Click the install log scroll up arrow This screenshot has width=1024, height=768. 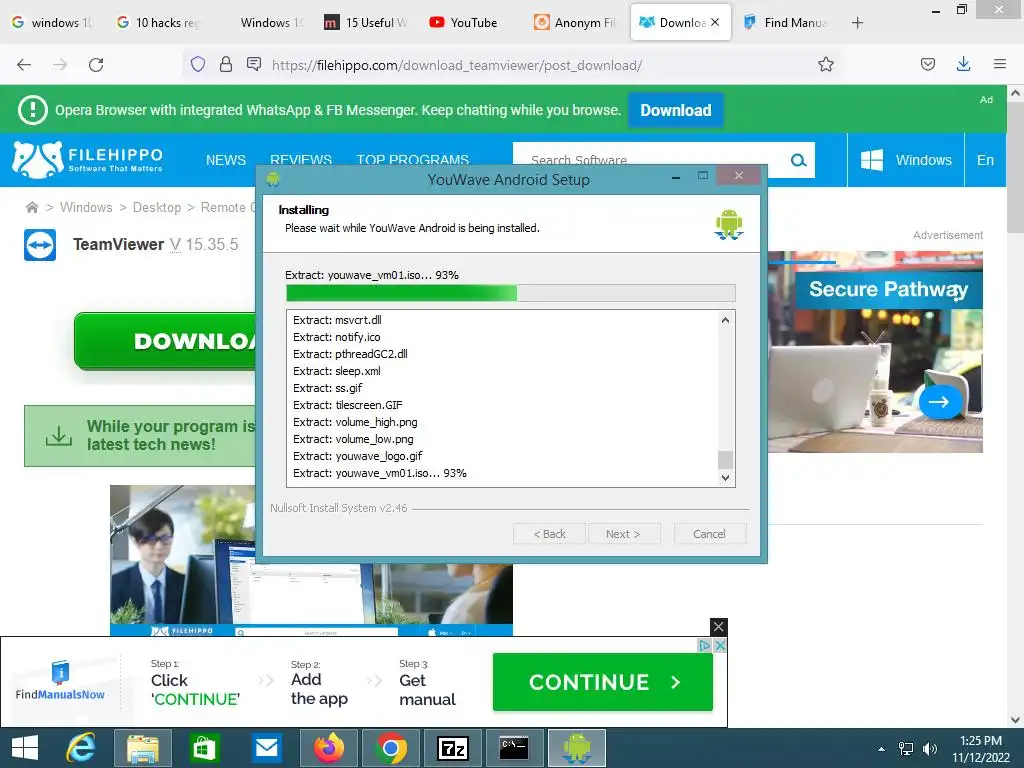click(x=725, y=320)
